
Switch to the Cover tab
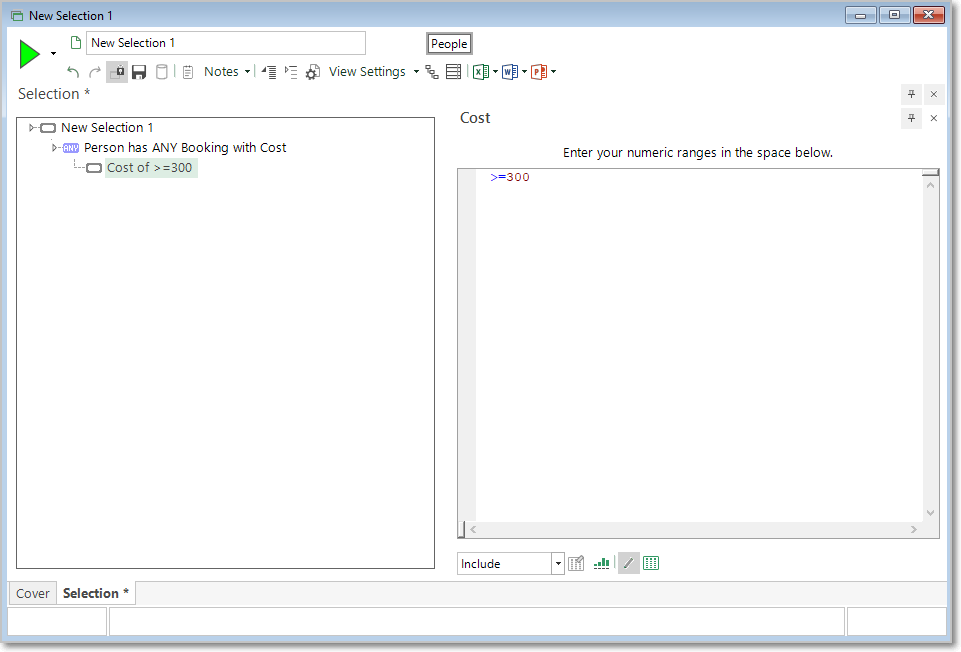(x=33, y=594)
